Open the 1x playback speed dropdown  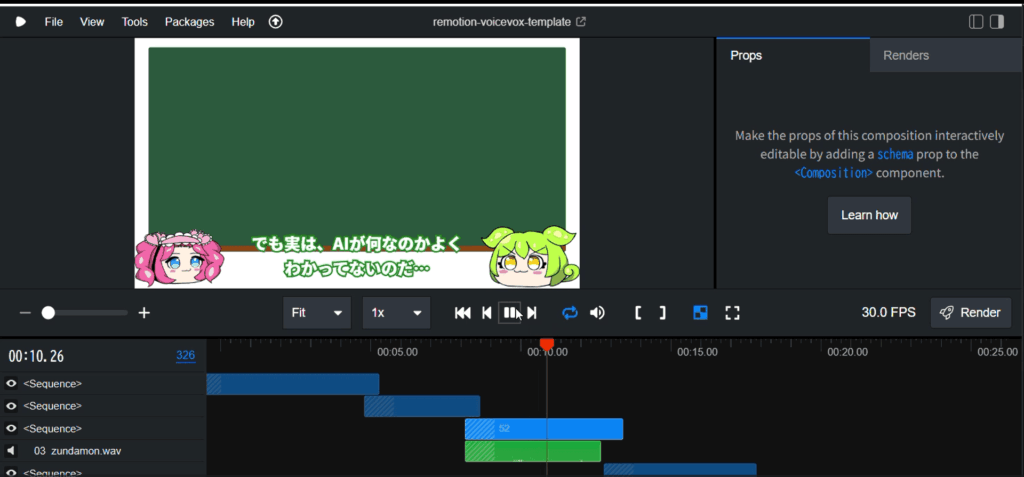pyautogui.click(x=396, y=313)
